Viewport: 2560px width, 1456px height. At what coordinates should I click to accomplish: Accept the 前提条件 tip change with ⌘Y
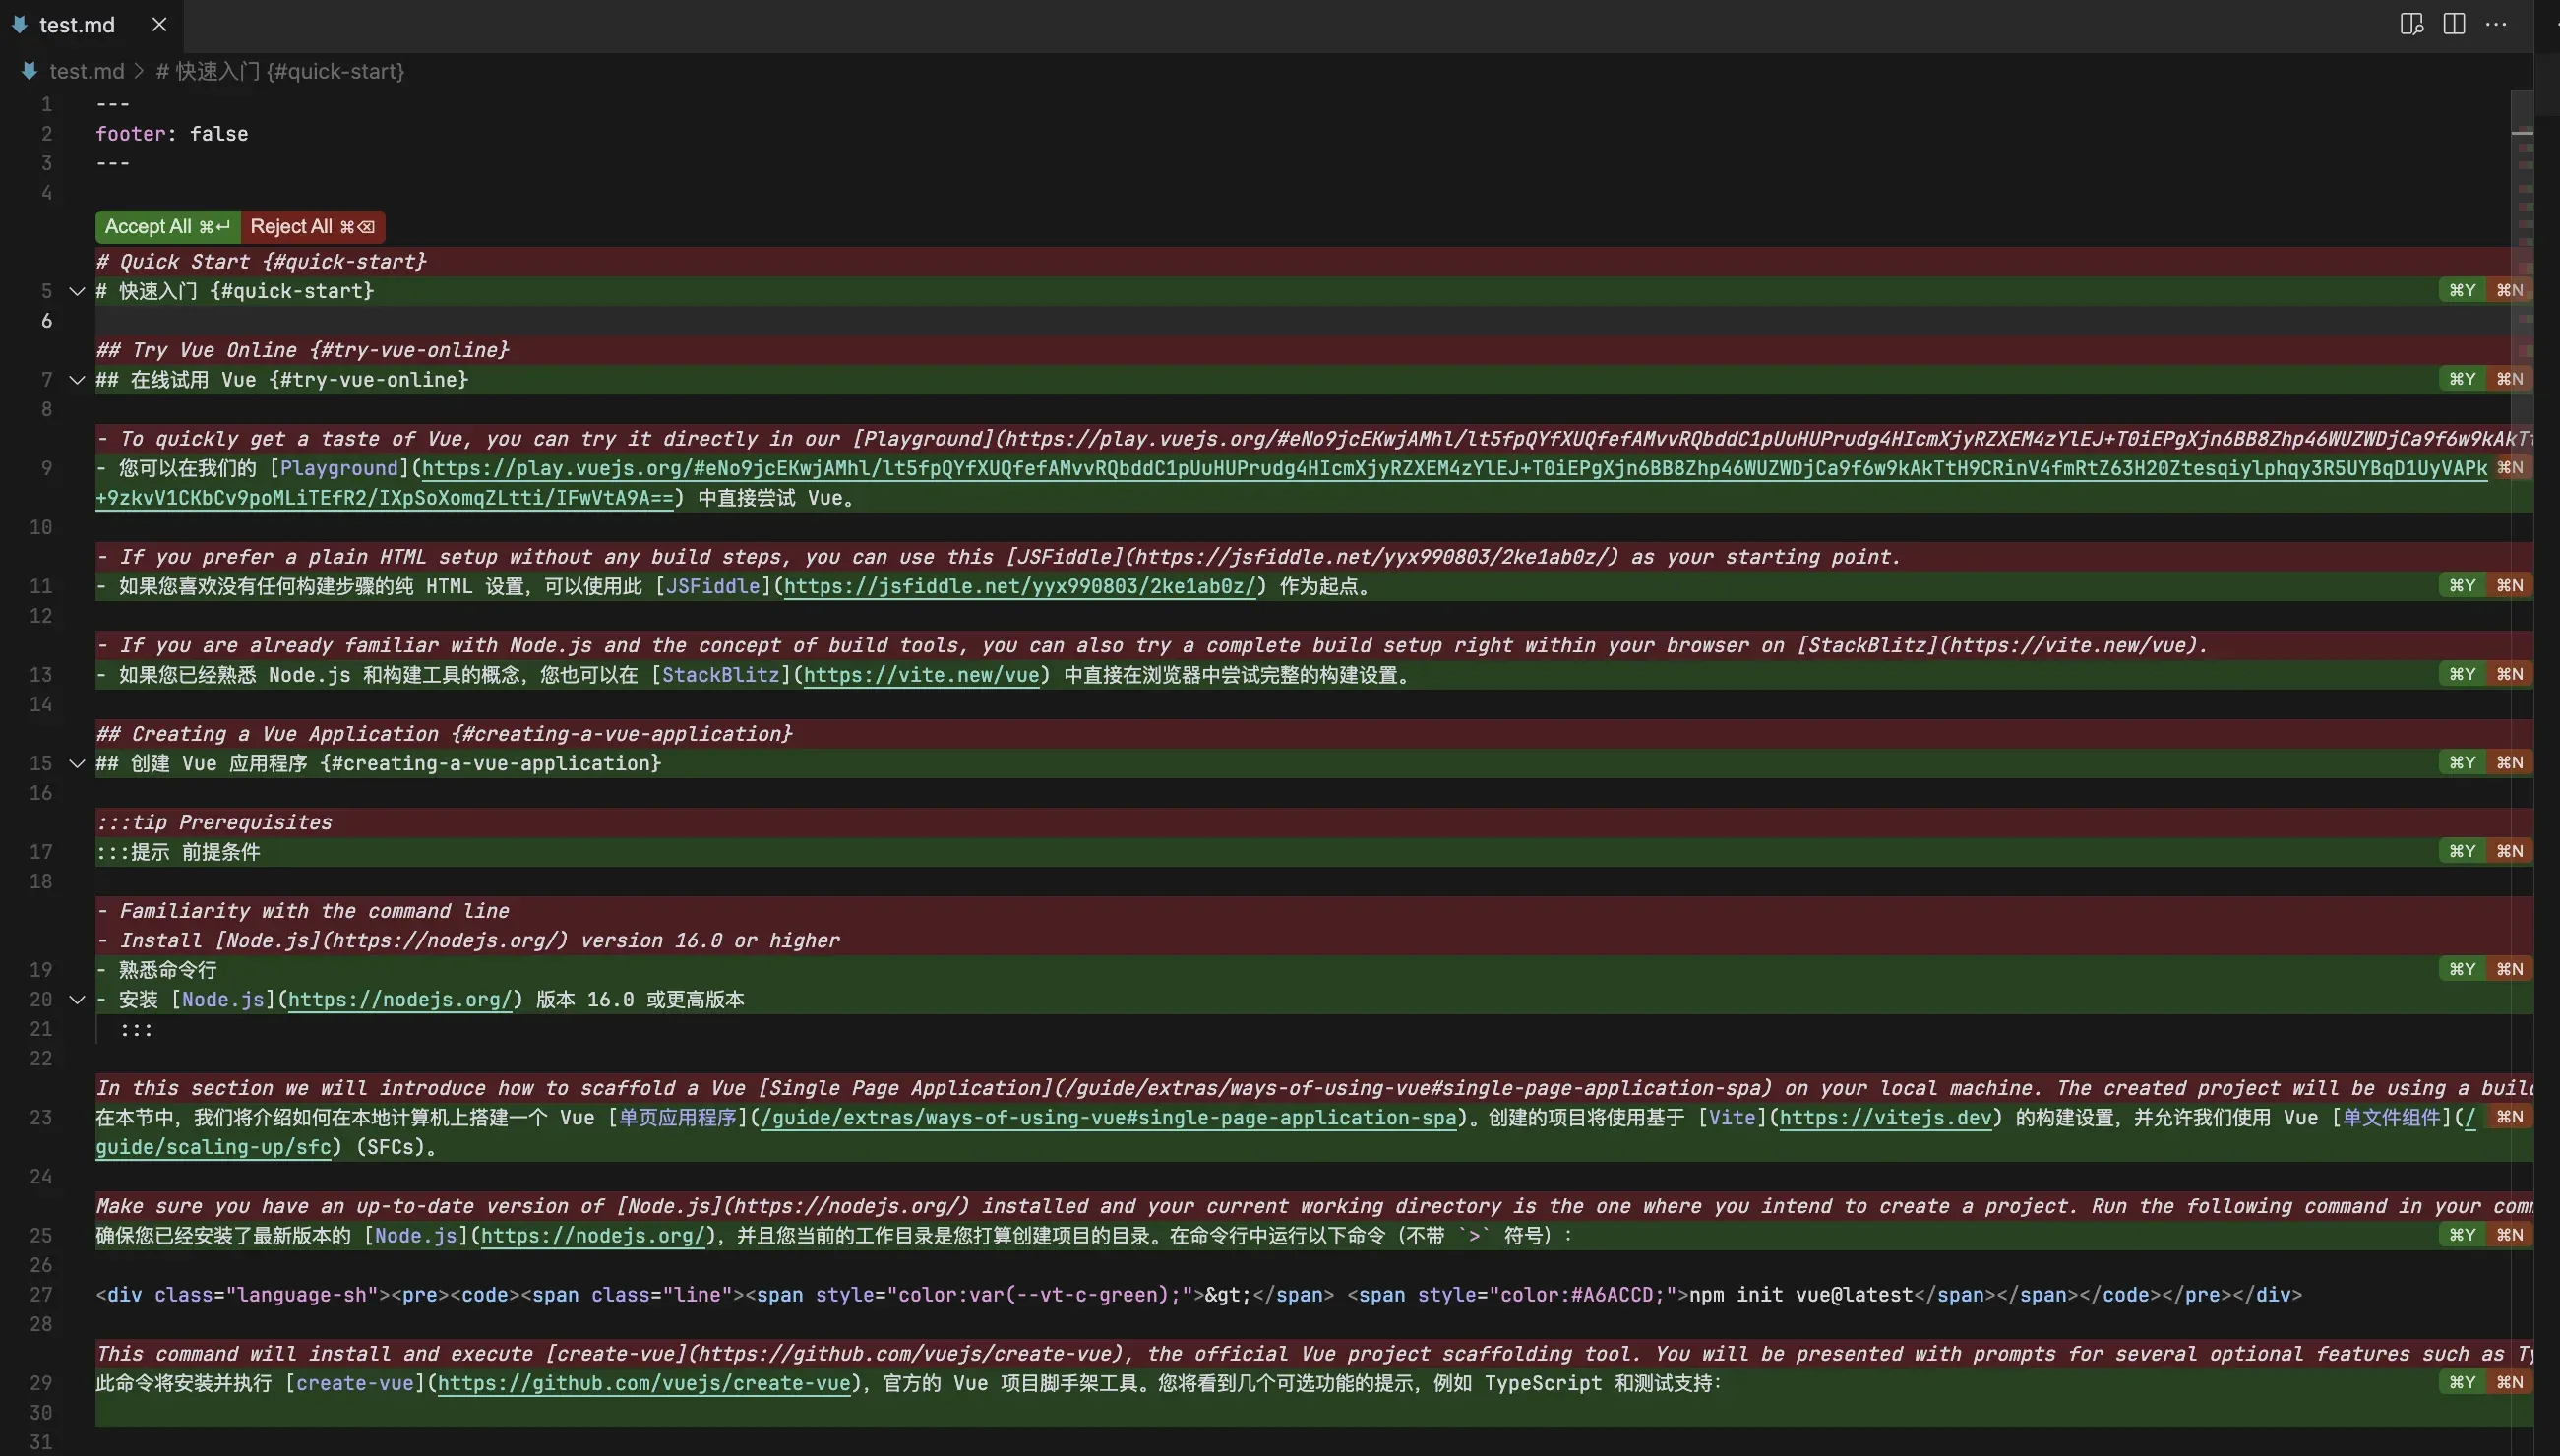tap(2462, 851)
